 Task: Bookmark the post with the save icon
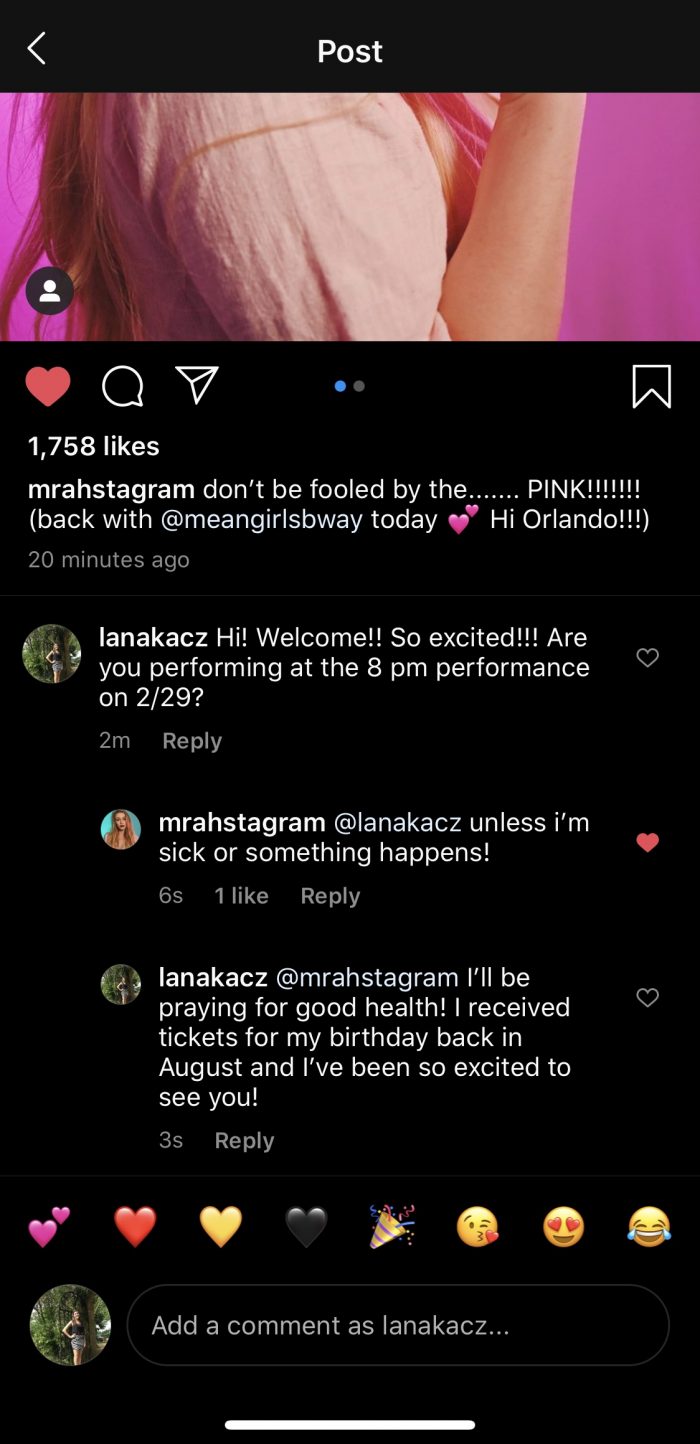[x=651, y=387]
